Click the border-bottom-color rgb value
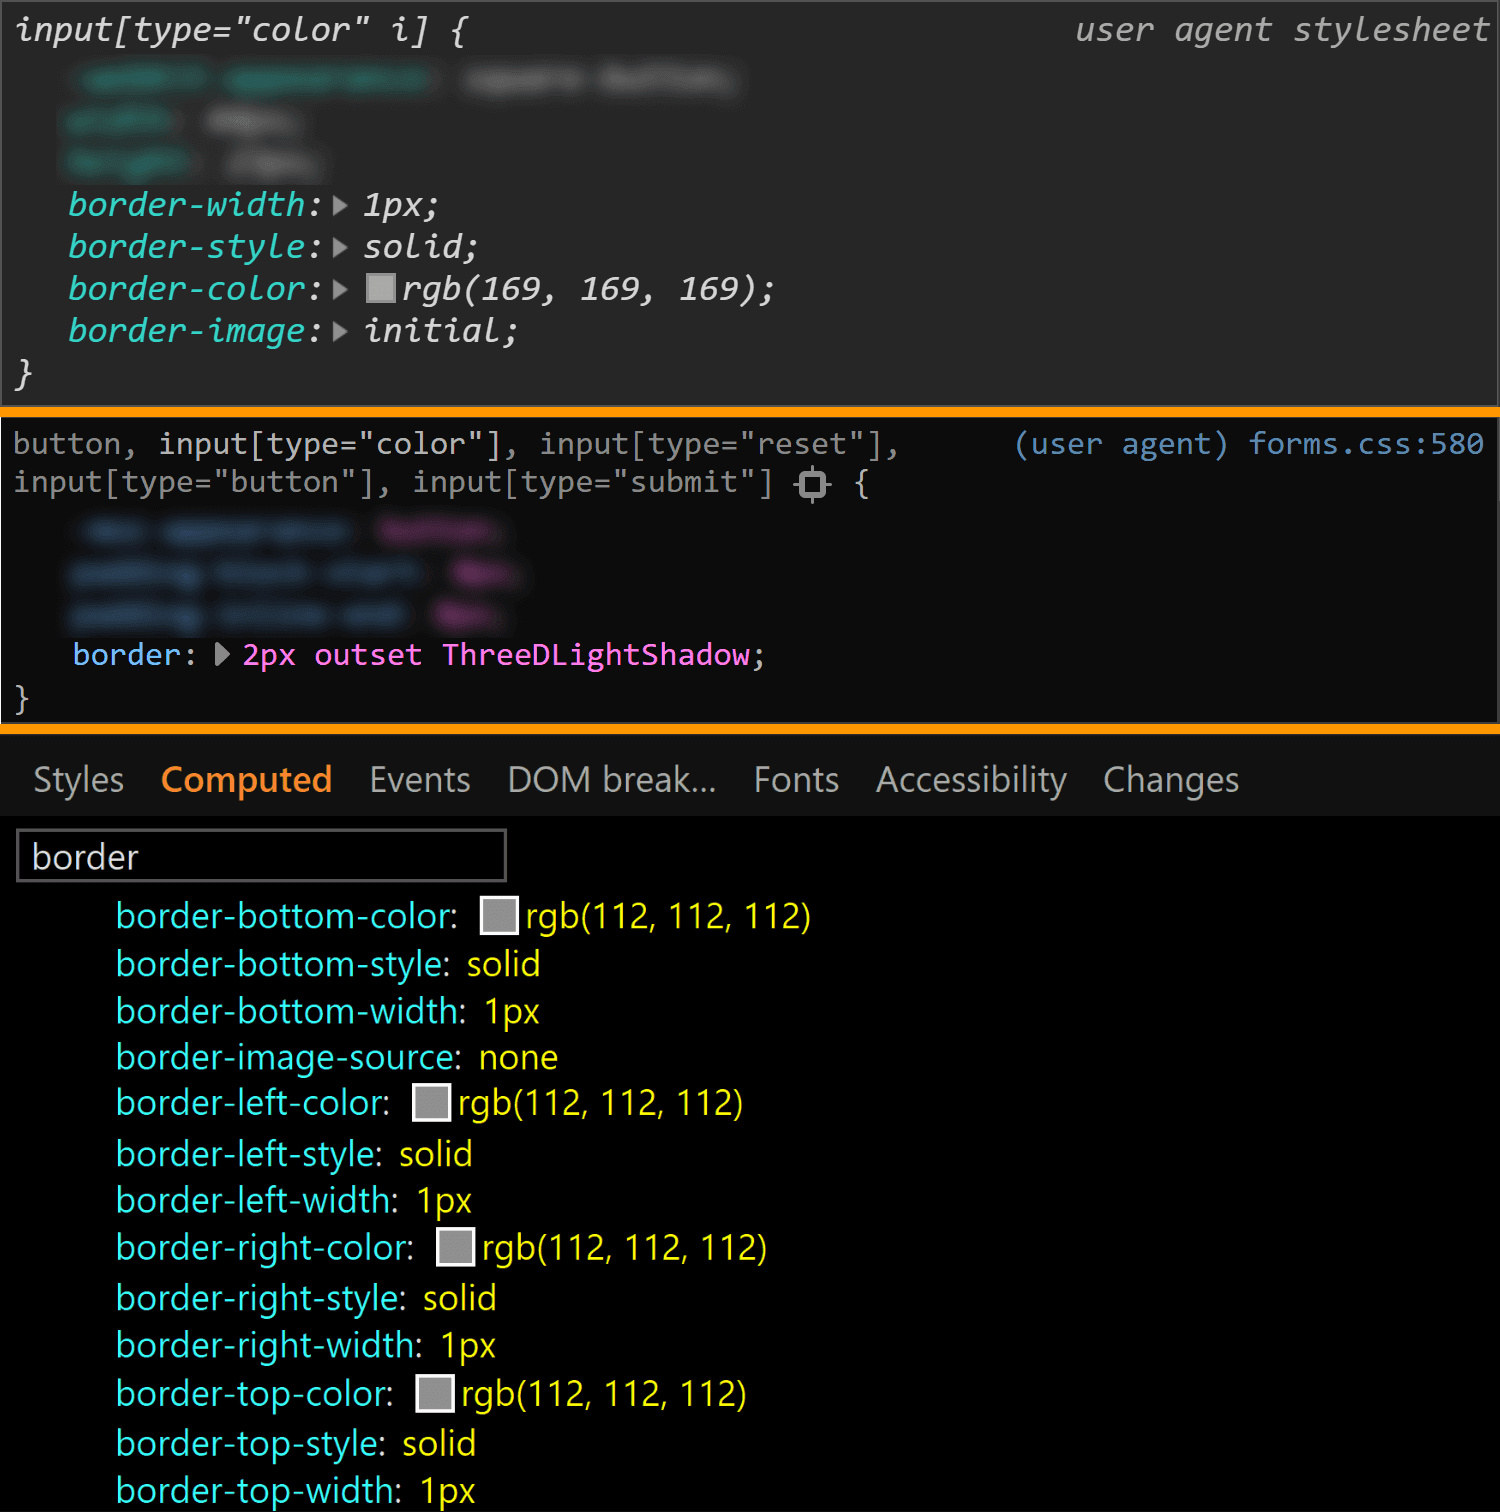This screenshot has height=1512, width=1500. [x=668, y=916]
